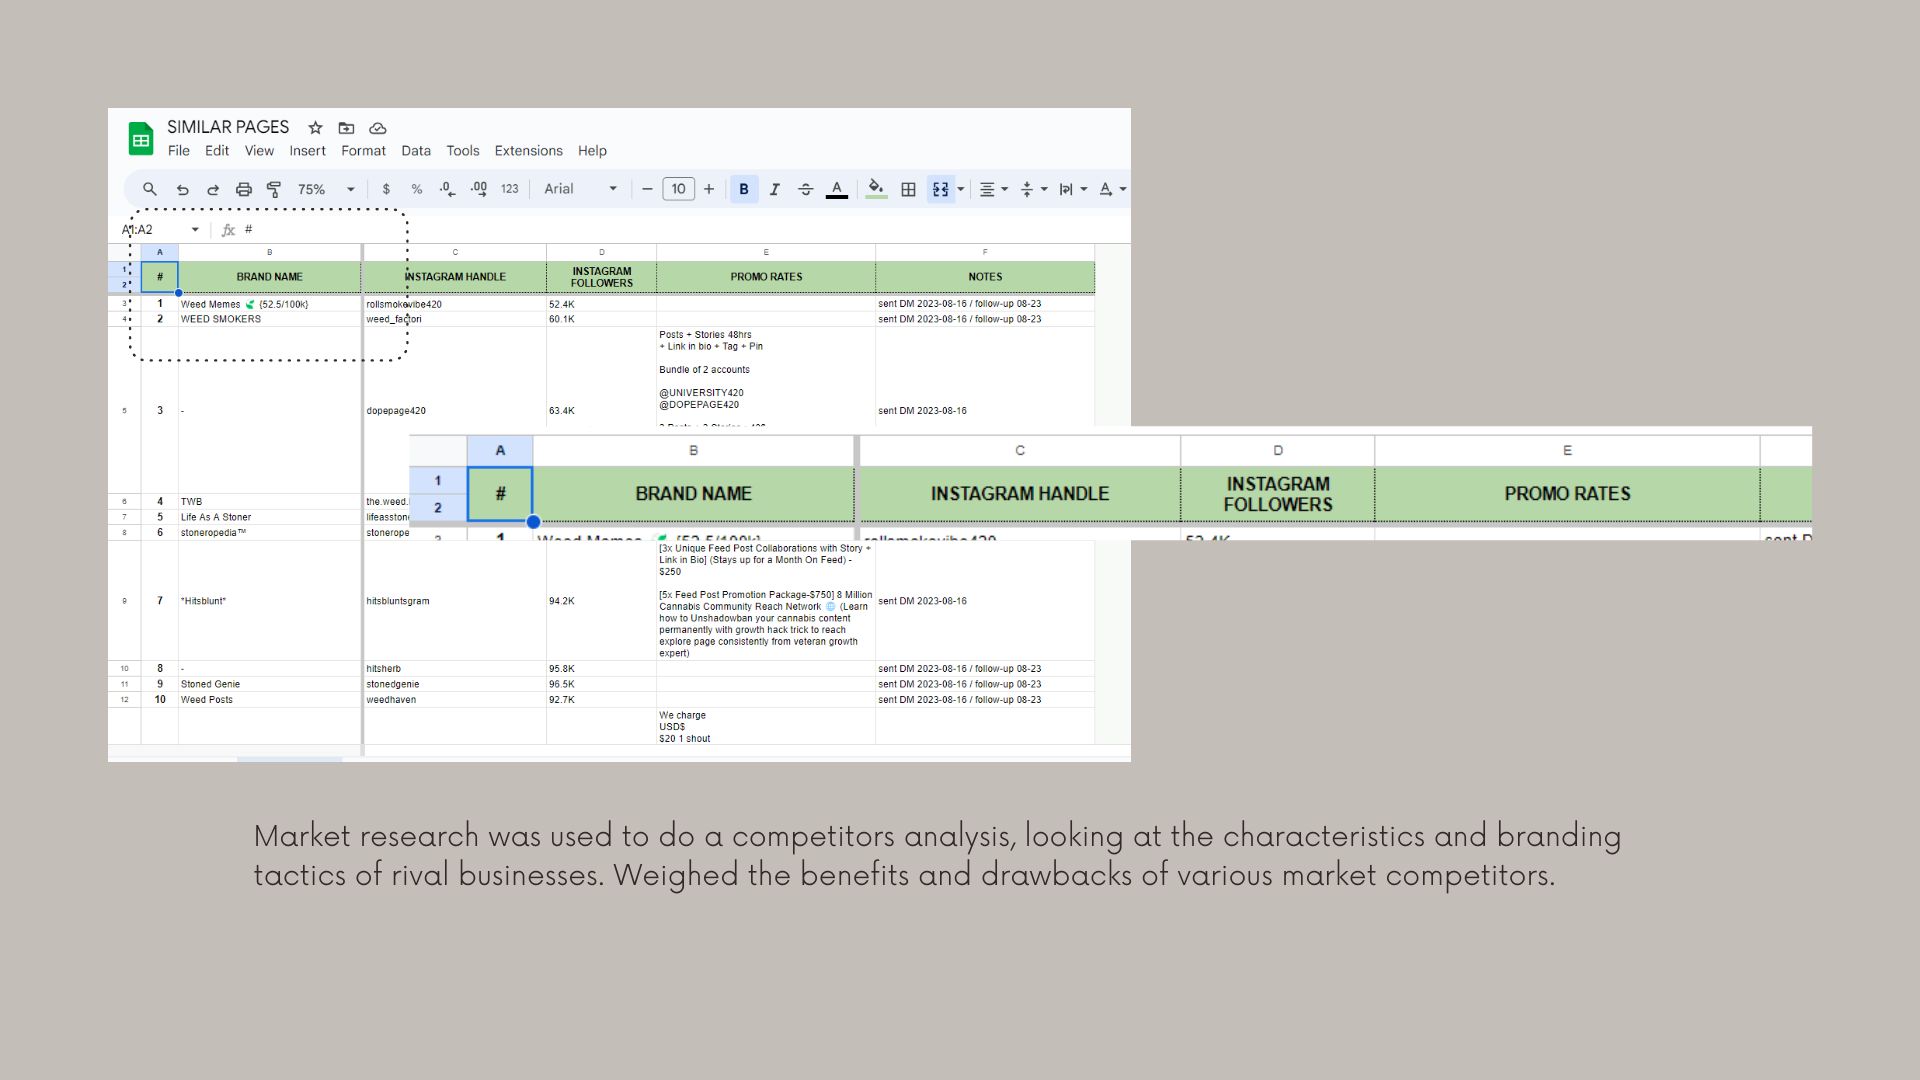Open the Extensions menu

528,151
